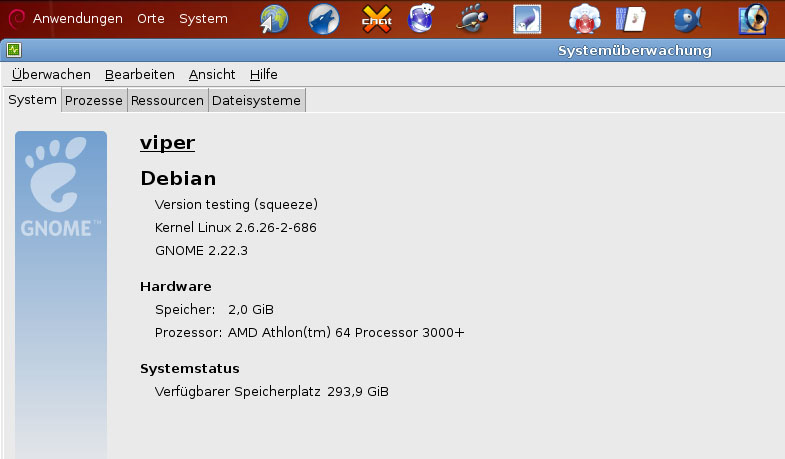The width and height of the screenshot is (785, 459).
Task: Open the Bearbeiten menu
Action: pyautogui.click(x=140, y=74)
